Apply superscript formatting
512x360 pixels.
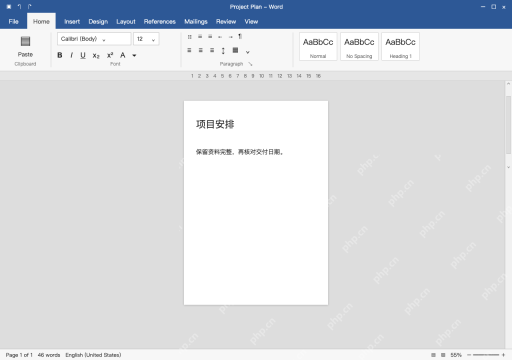[x=110, y=55]
